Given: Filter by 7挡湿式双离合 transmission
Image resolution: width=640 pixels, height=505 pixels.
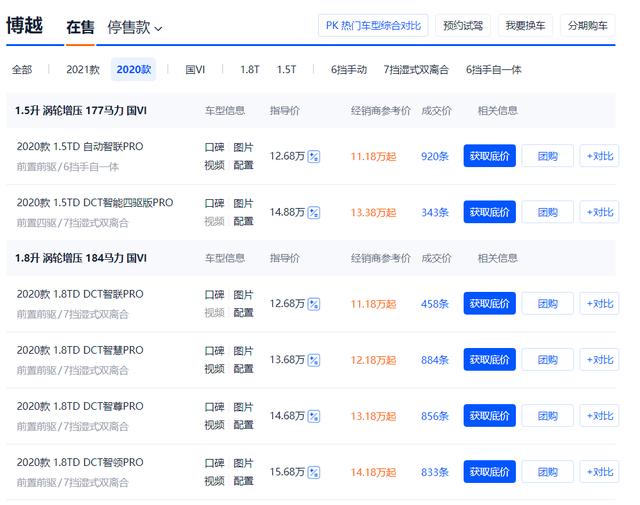Looking at the screenshot, I should 416,70.
